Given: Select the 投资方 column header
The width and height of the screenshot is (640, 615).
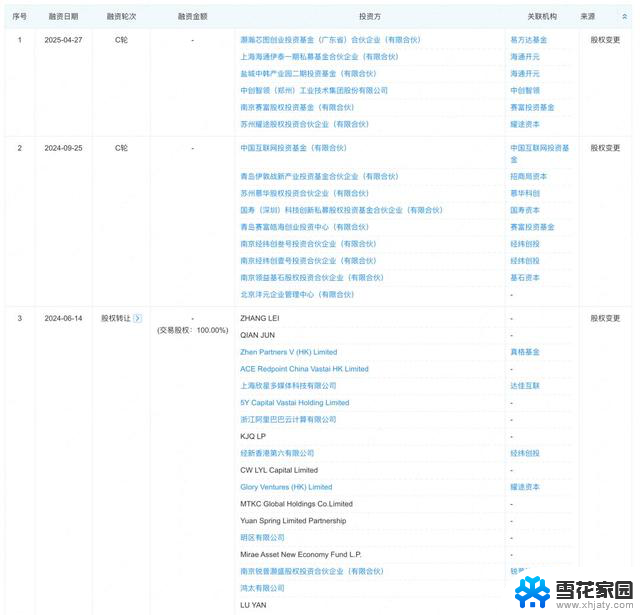Looking at the screenshot, I should (370, 16).
